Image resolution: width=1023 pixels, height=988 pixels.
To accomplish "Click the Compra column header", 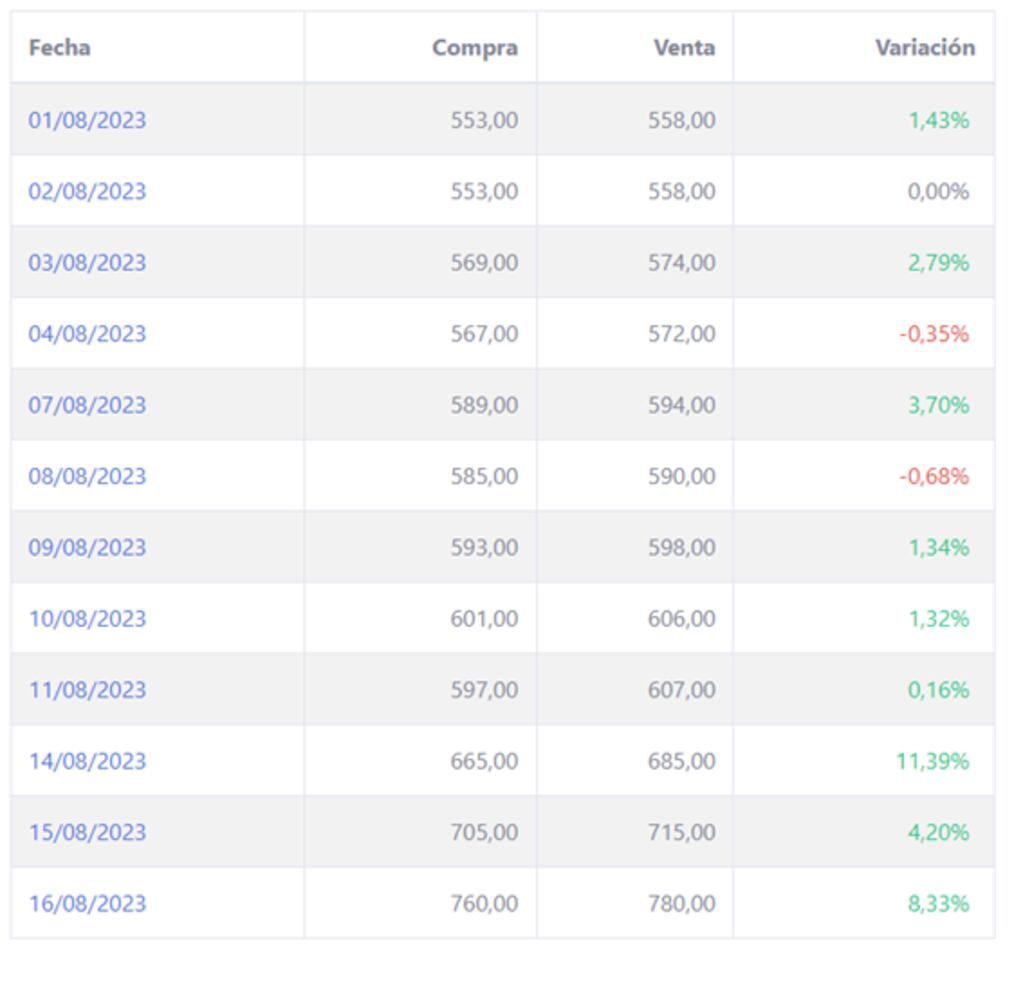I will click(474, 47).
